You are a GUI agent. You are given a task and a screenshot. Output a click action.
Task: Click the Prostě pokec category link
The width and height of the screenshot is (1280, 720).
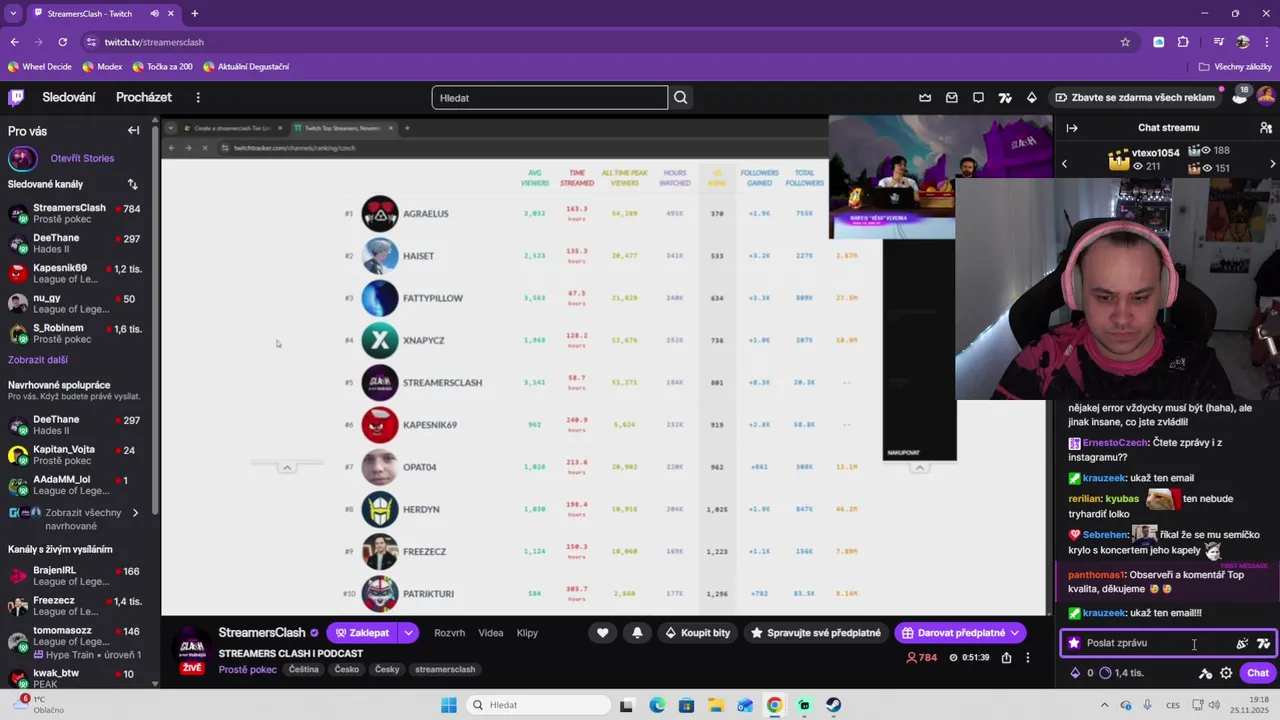point(247,669)
